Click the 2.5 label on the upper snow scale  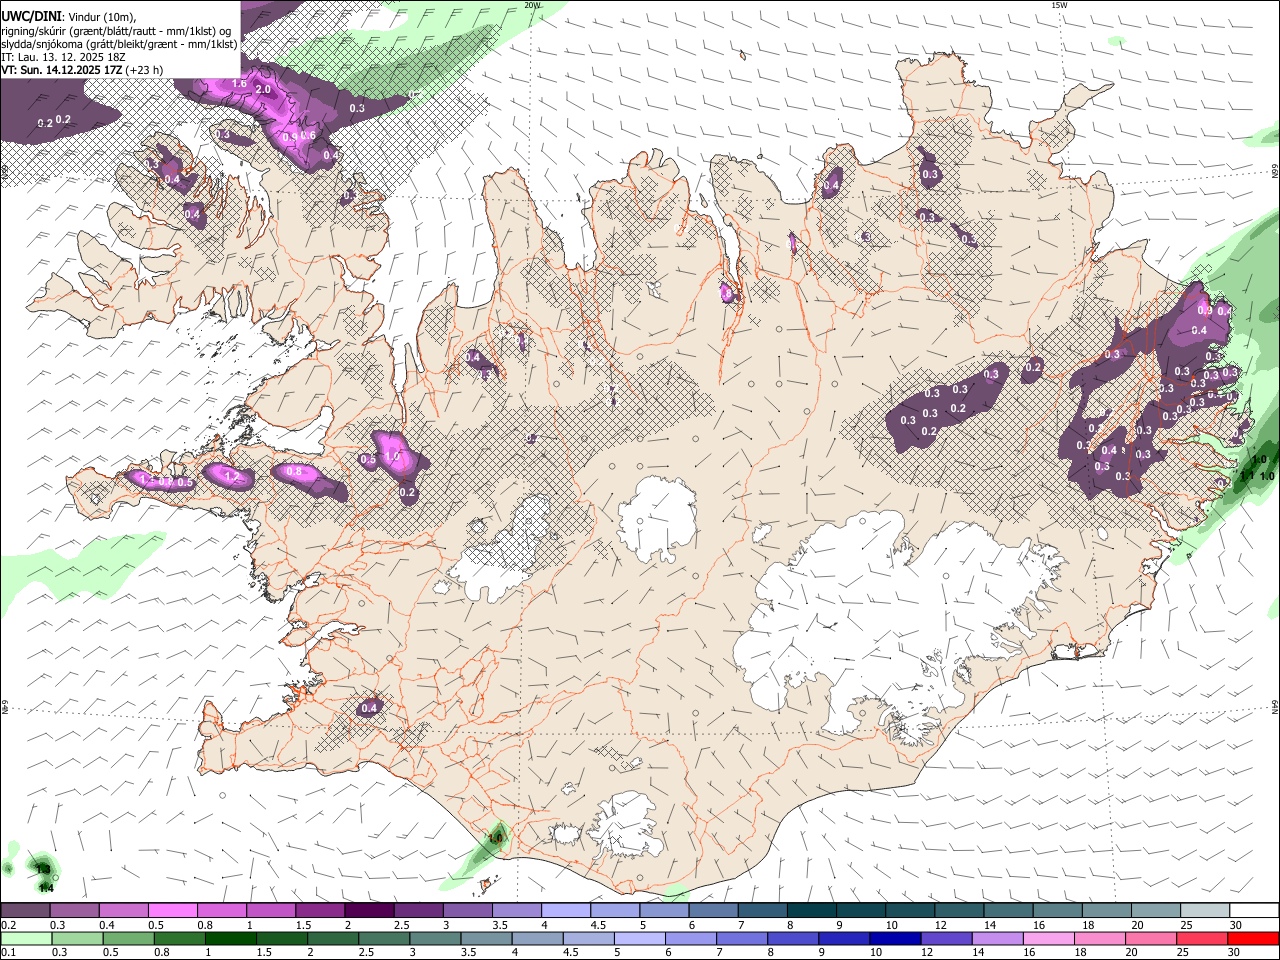[401, 925]
